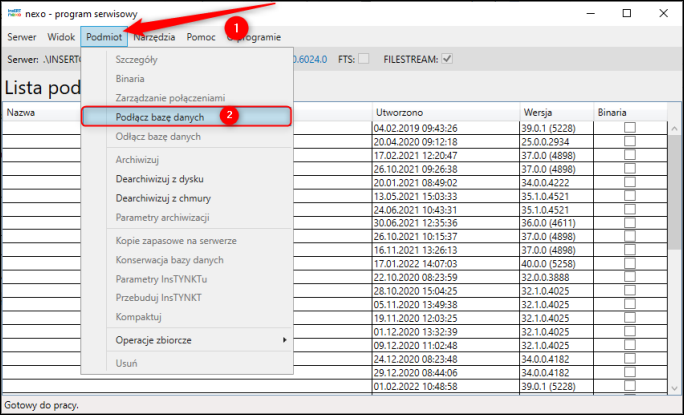Close the nexo program window
The height and width of the screenshot is (415, 684).
663,13
